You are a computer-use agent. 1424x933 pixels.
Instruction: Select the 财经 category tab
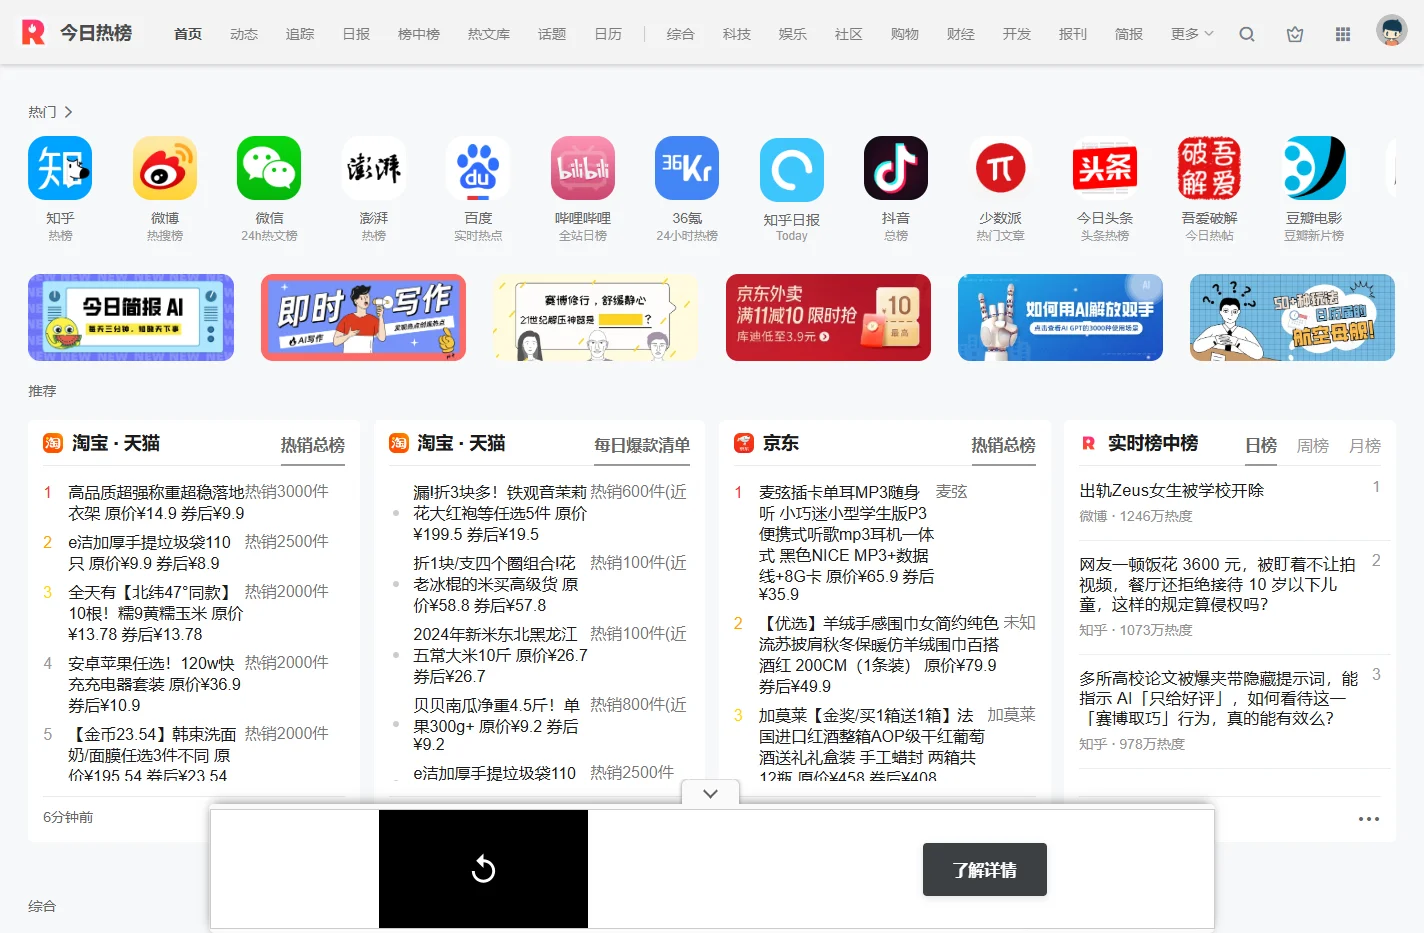click(x=961, y=34)
